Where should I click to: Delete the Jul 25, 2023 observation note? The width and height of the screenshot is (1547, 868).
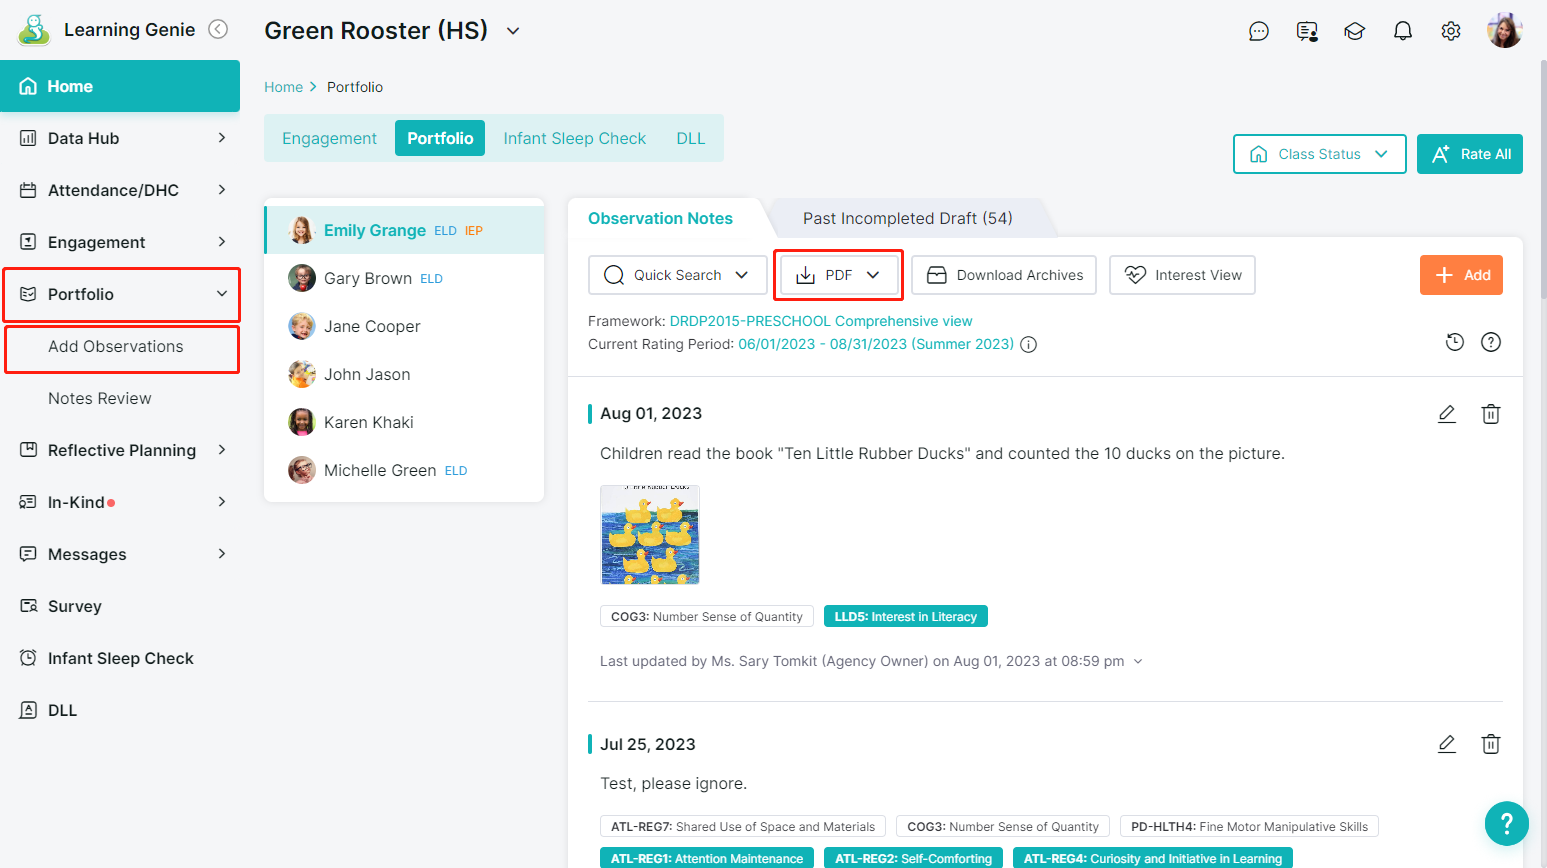(1491, 744)
